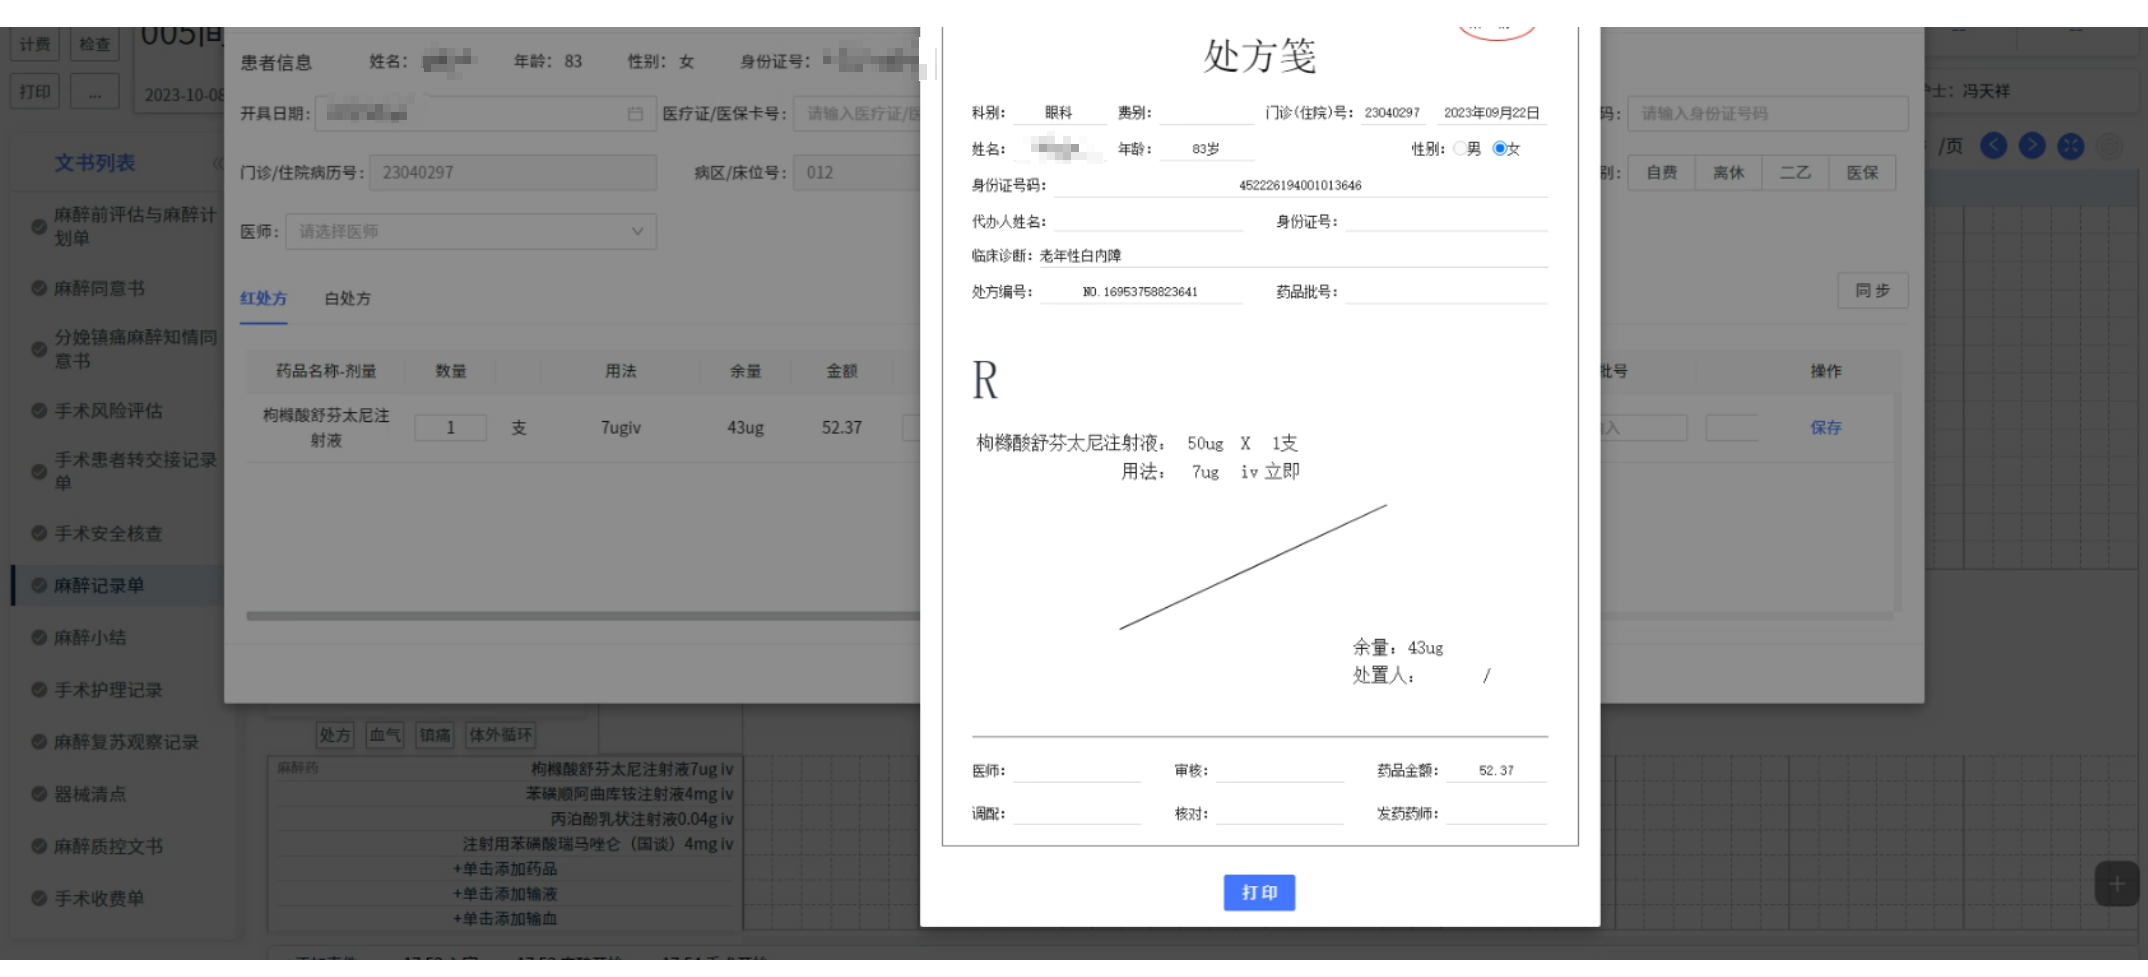Select the 男 gender radio button
The image size is (2148, 977).
pos(1460,148)
